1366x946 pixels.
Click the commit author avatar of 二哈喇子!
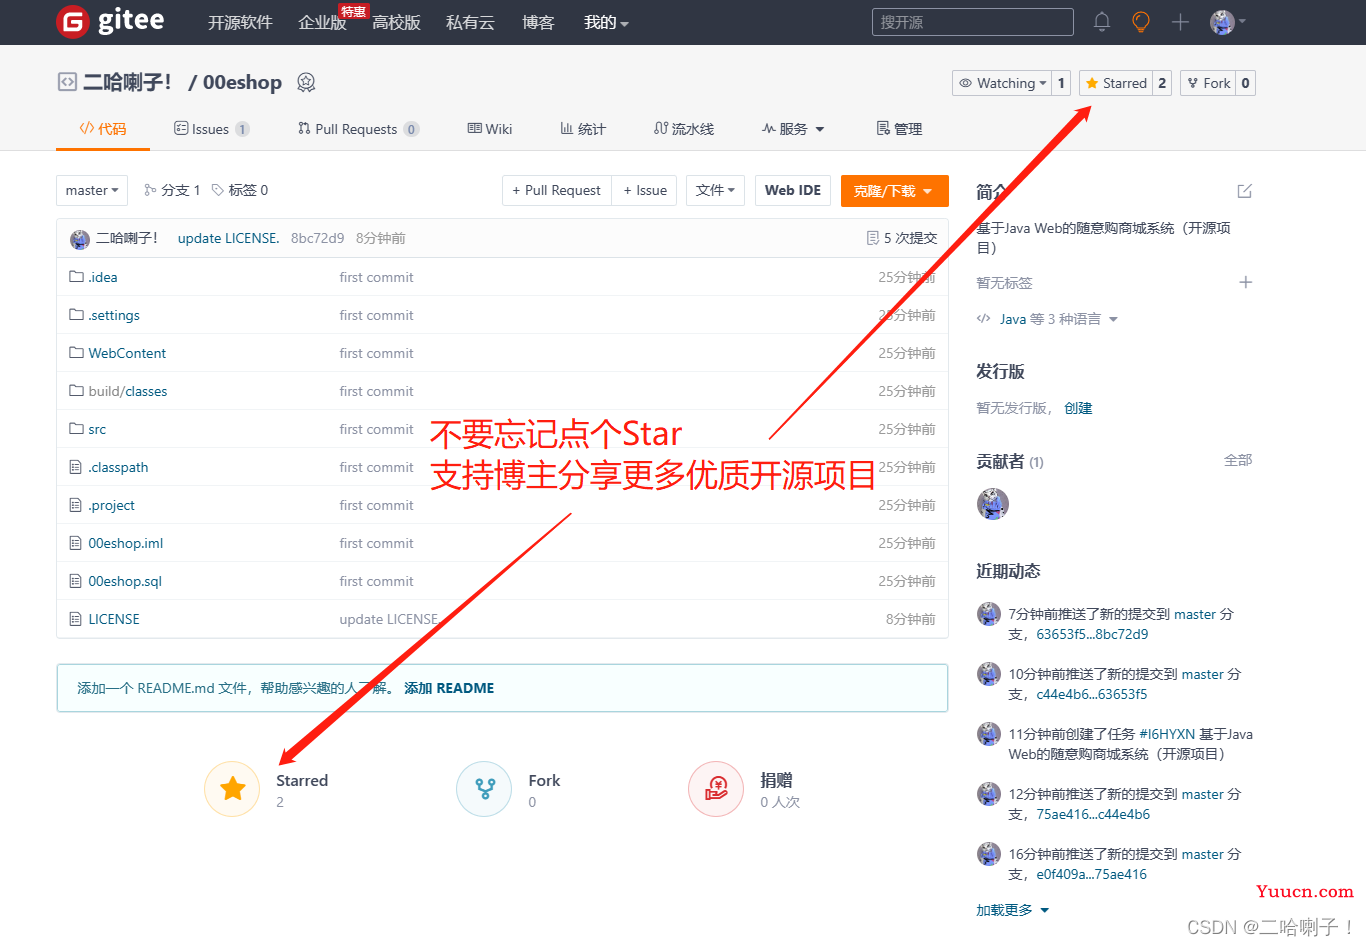[80, 239]
